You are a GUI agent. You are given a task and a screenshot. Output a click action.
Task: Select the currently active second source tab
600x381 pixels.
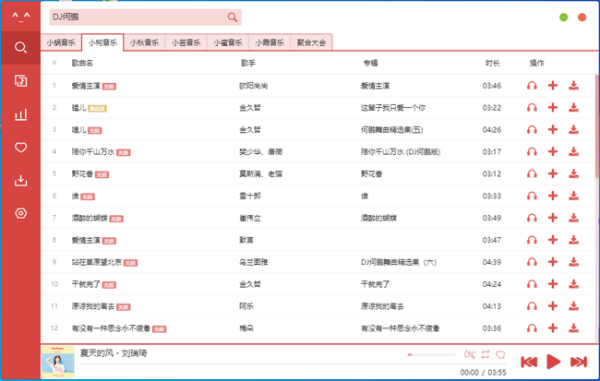click(x=103, y=42)
